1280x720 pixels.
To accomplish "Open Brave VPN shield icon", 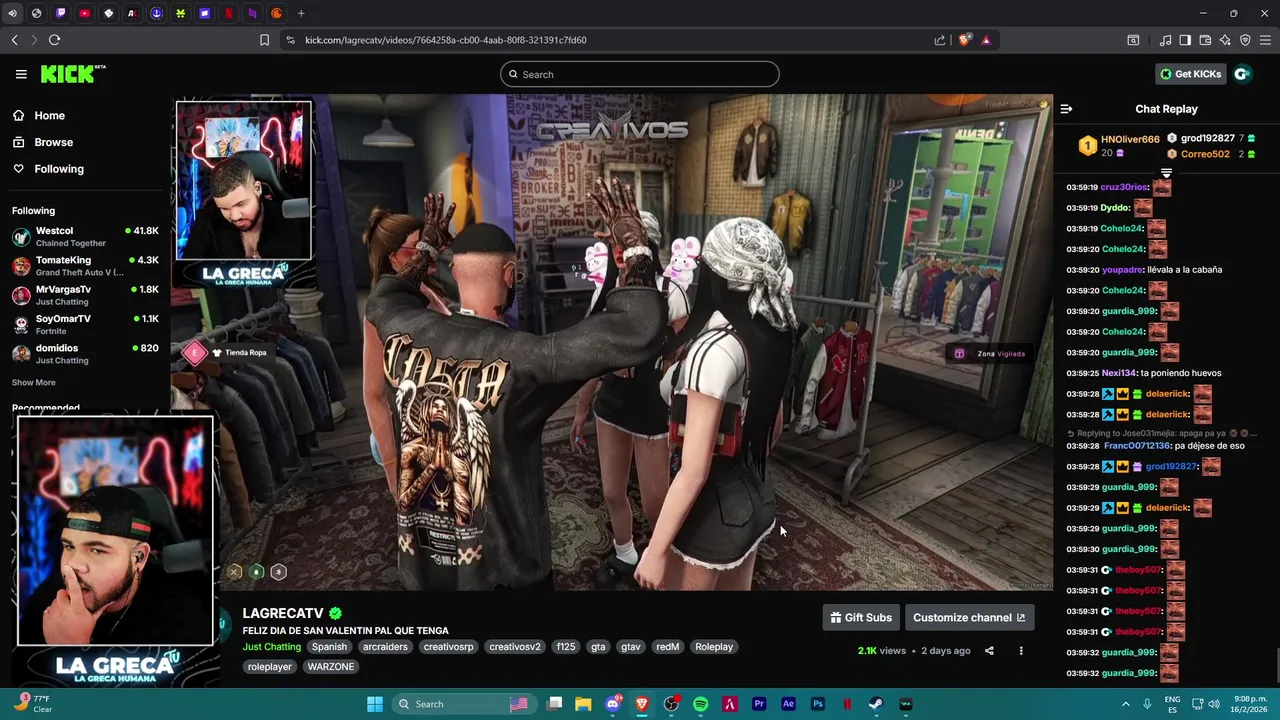I will click(x=1245, y=40).
